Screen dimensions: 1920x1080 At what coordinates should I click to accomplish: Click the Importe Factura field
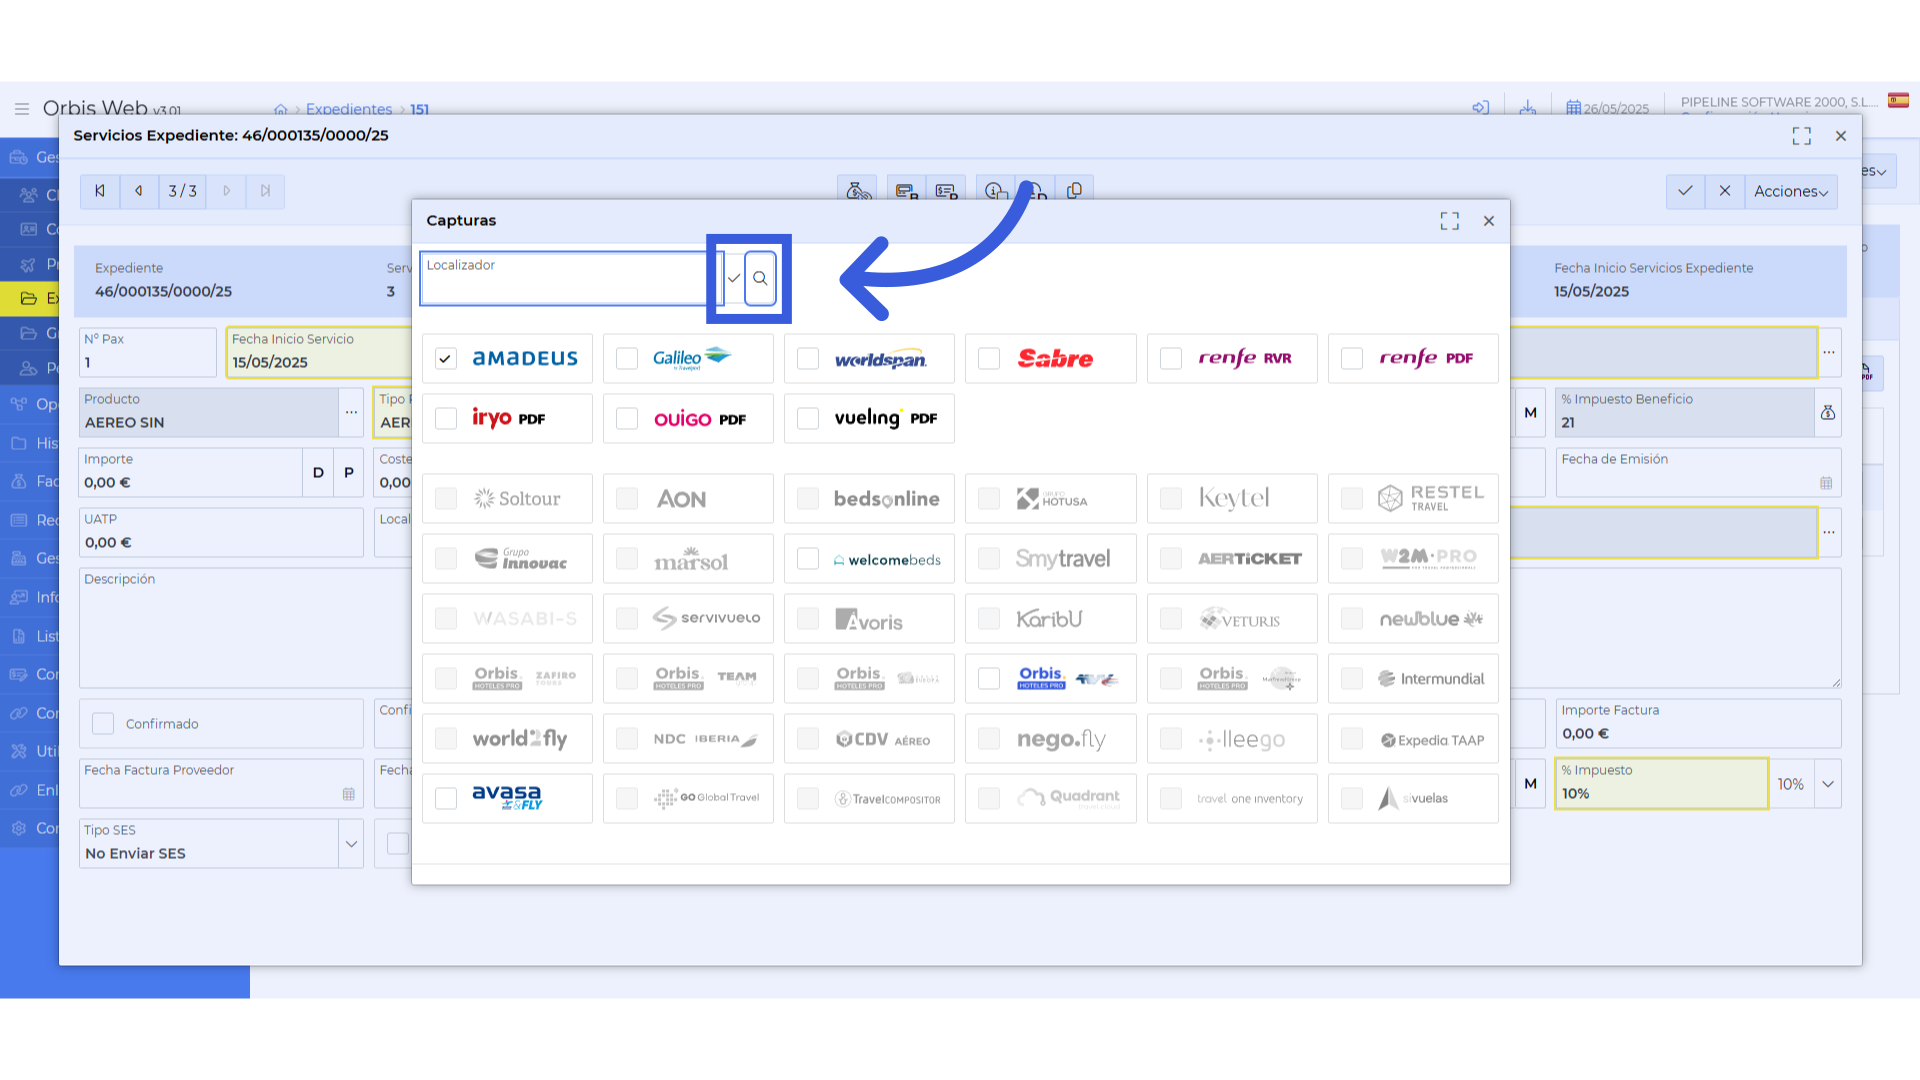click(1698, 723)
